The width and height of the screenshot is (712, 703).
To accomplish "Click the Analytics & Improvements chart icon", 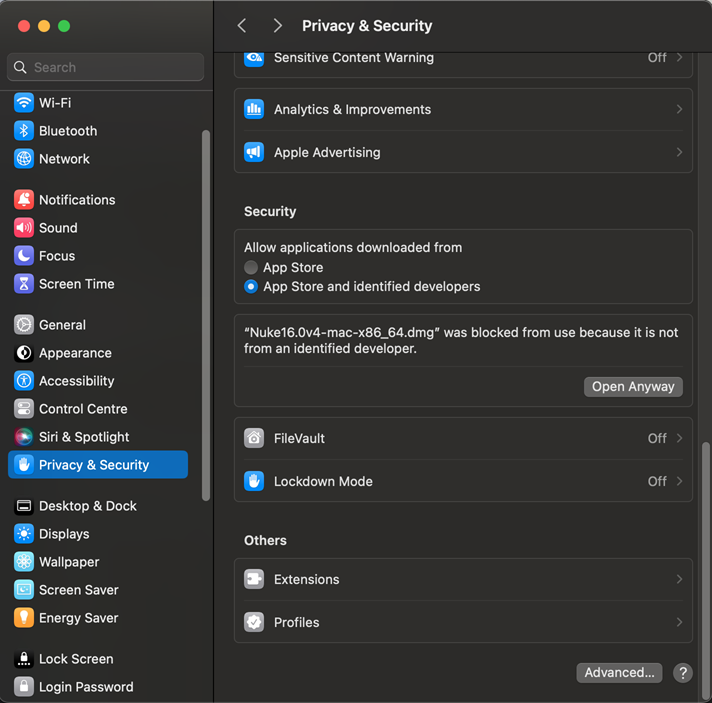I will point(254,109).
